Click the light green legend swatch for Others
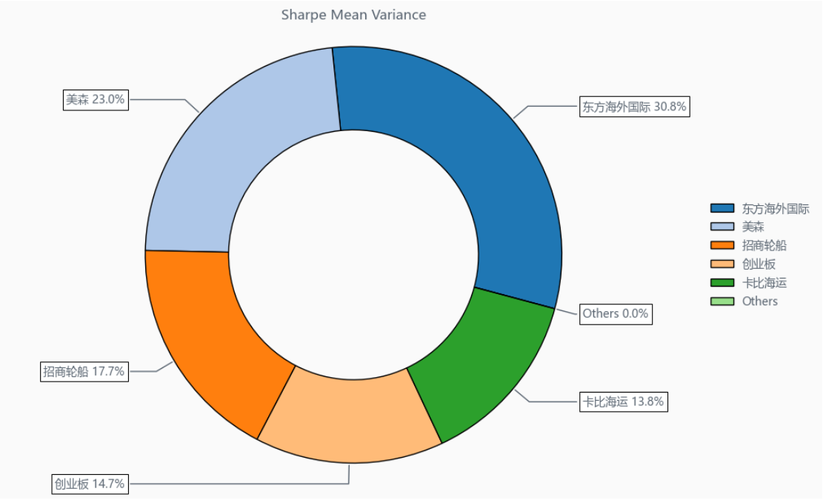The width and height of the screenshot is (823, 500). [722, 301]
